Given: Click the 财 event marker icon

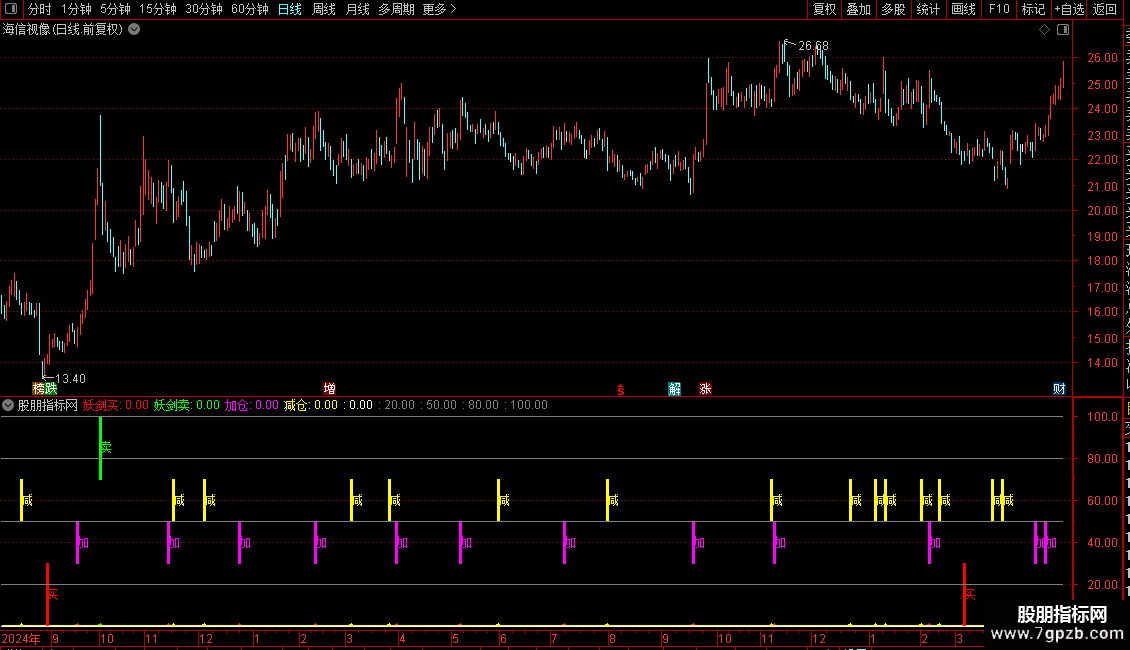Looking at the screenshot, I should pos(1059,389).
